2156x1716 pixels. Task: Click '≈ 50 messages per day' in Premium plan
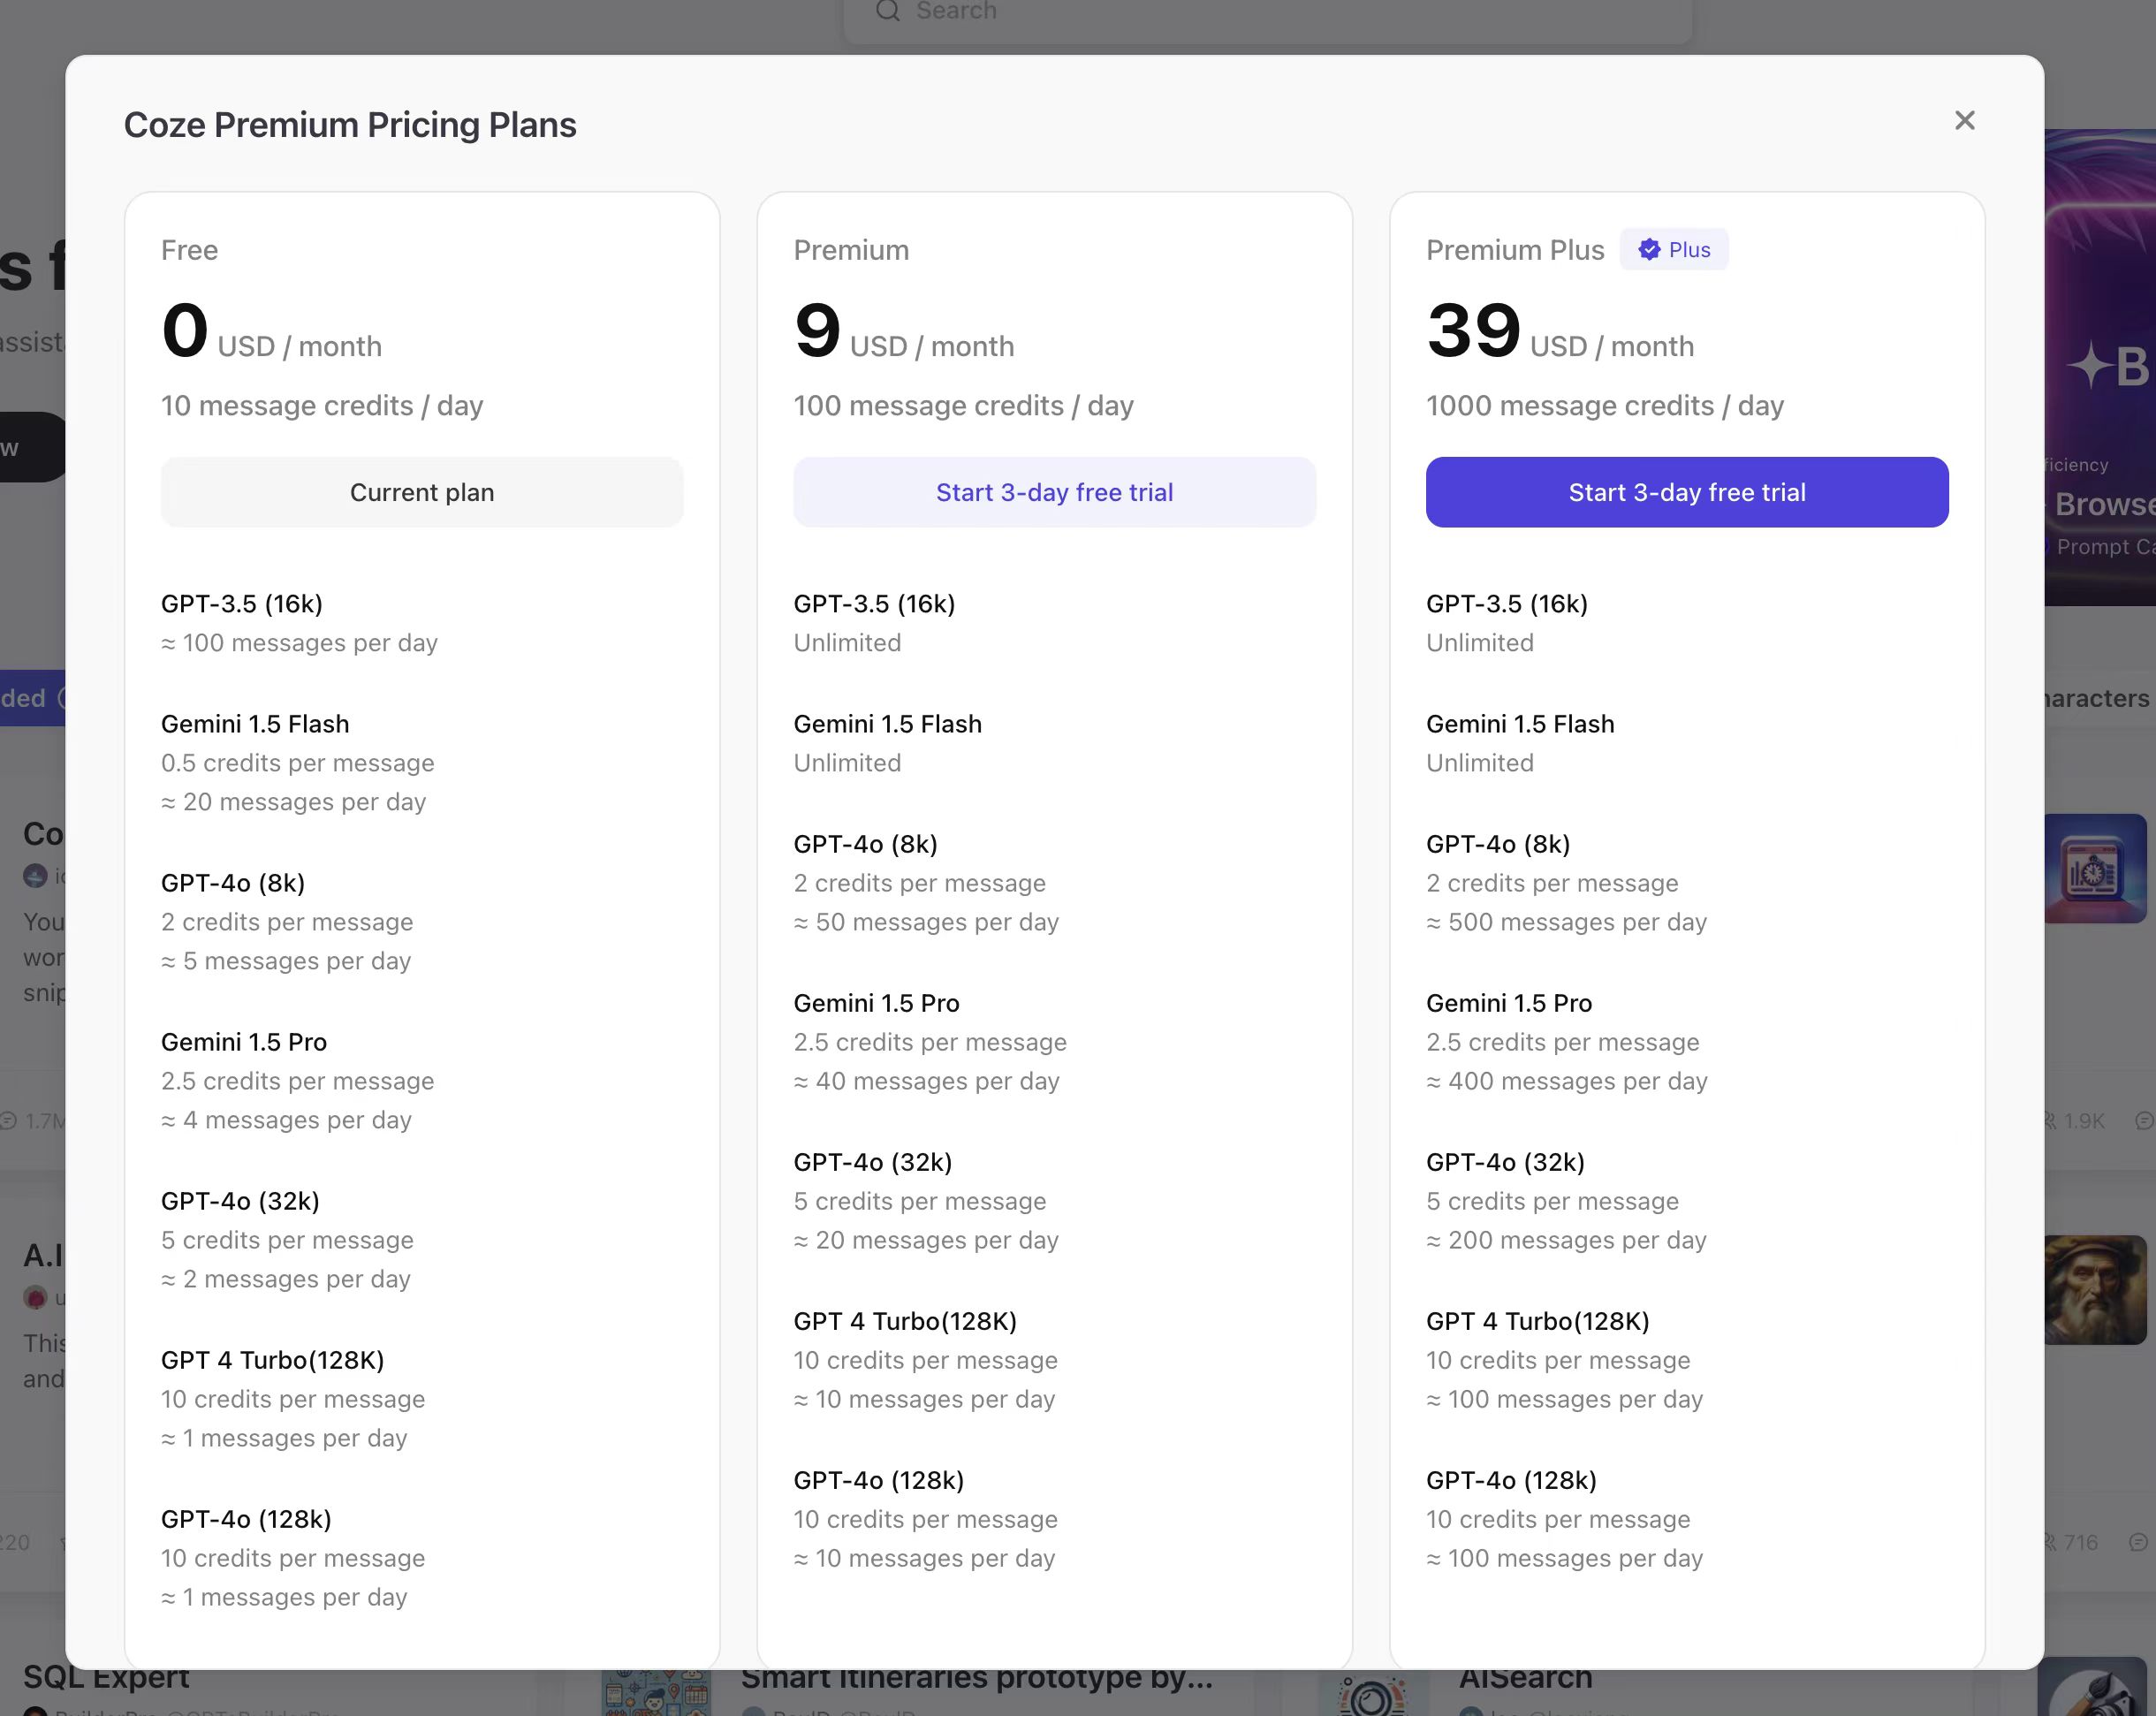pos(927,922)
